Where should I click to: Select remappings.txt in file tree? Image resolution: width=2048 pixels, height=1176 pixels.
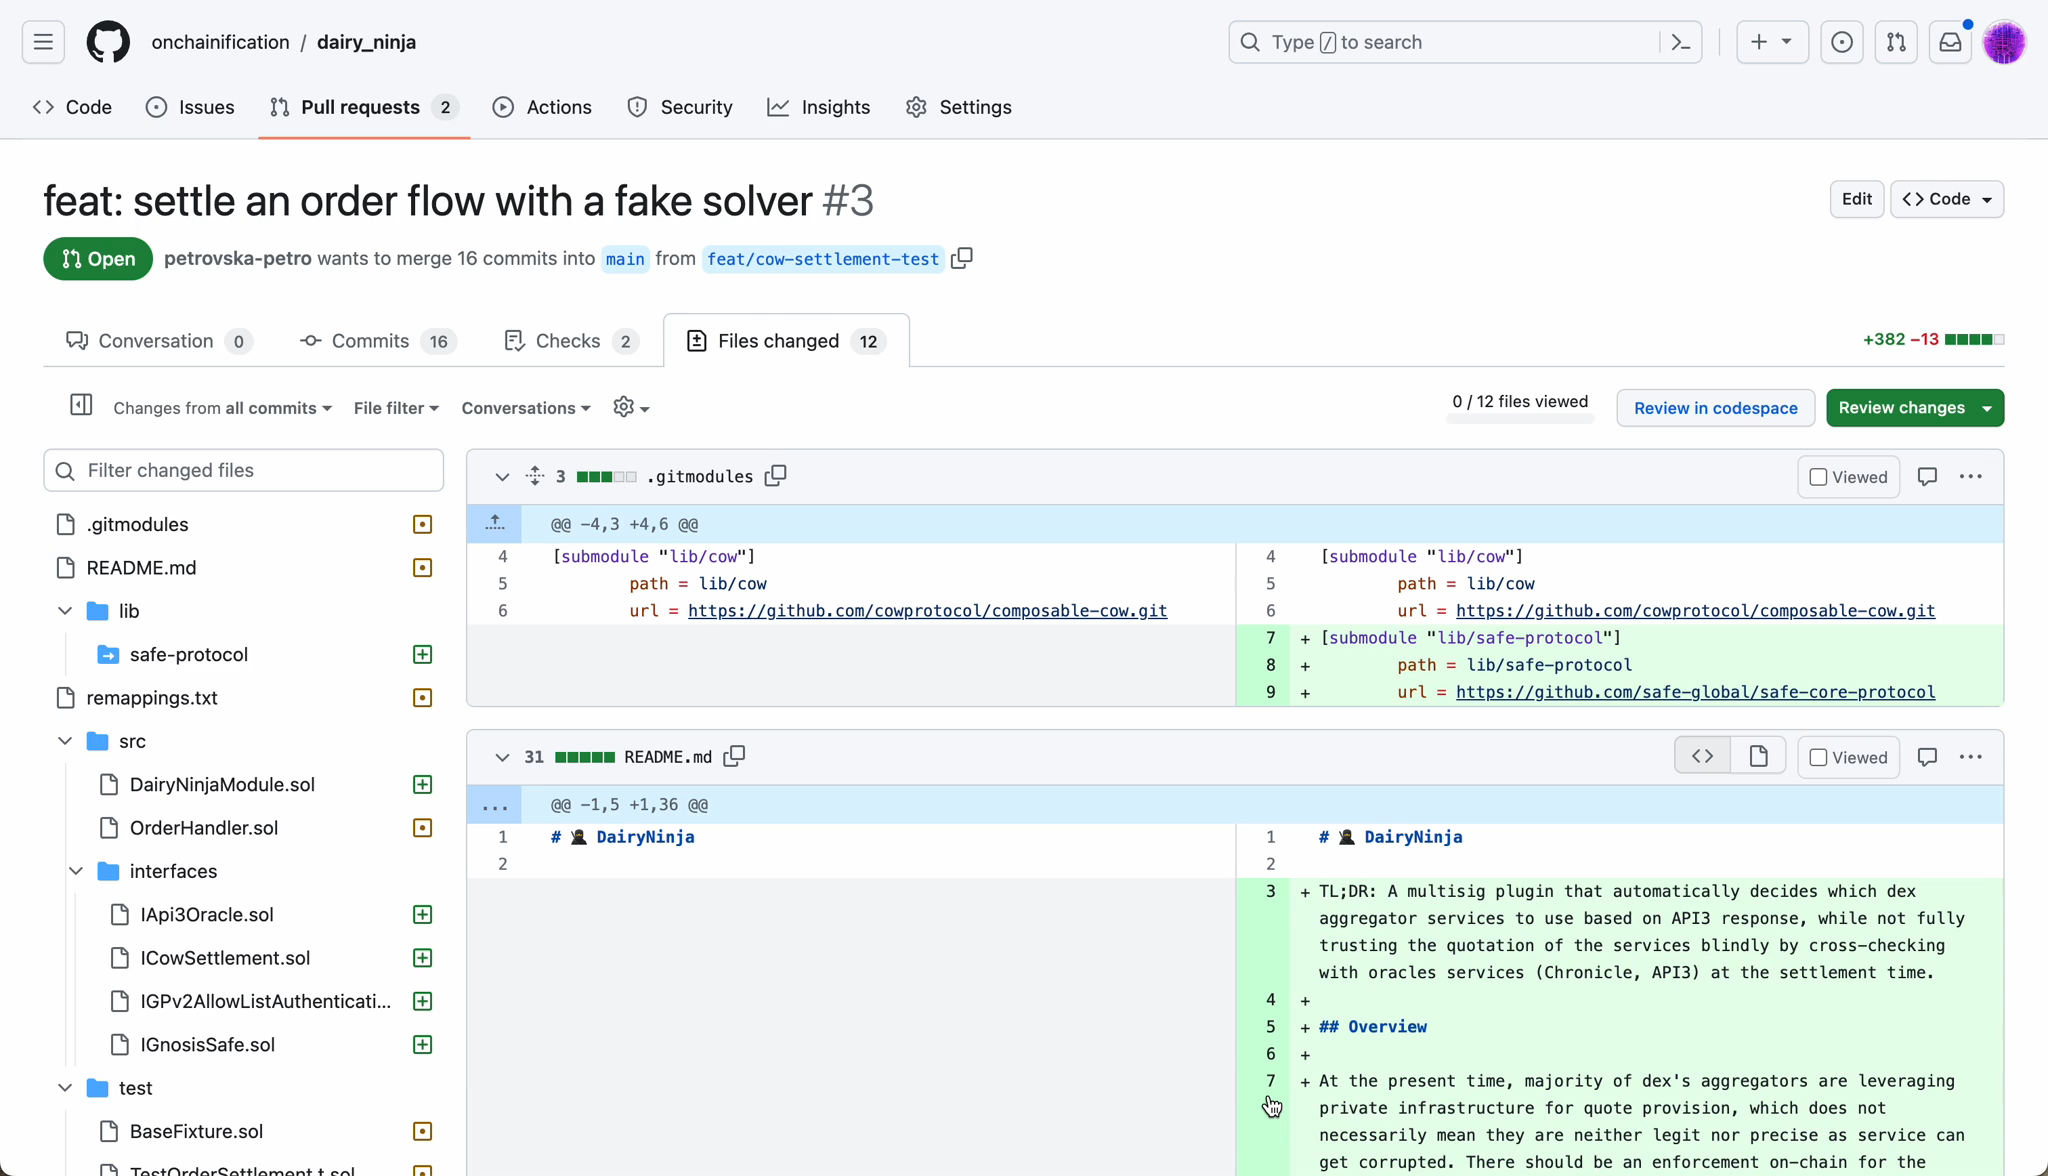coord(152,697)
